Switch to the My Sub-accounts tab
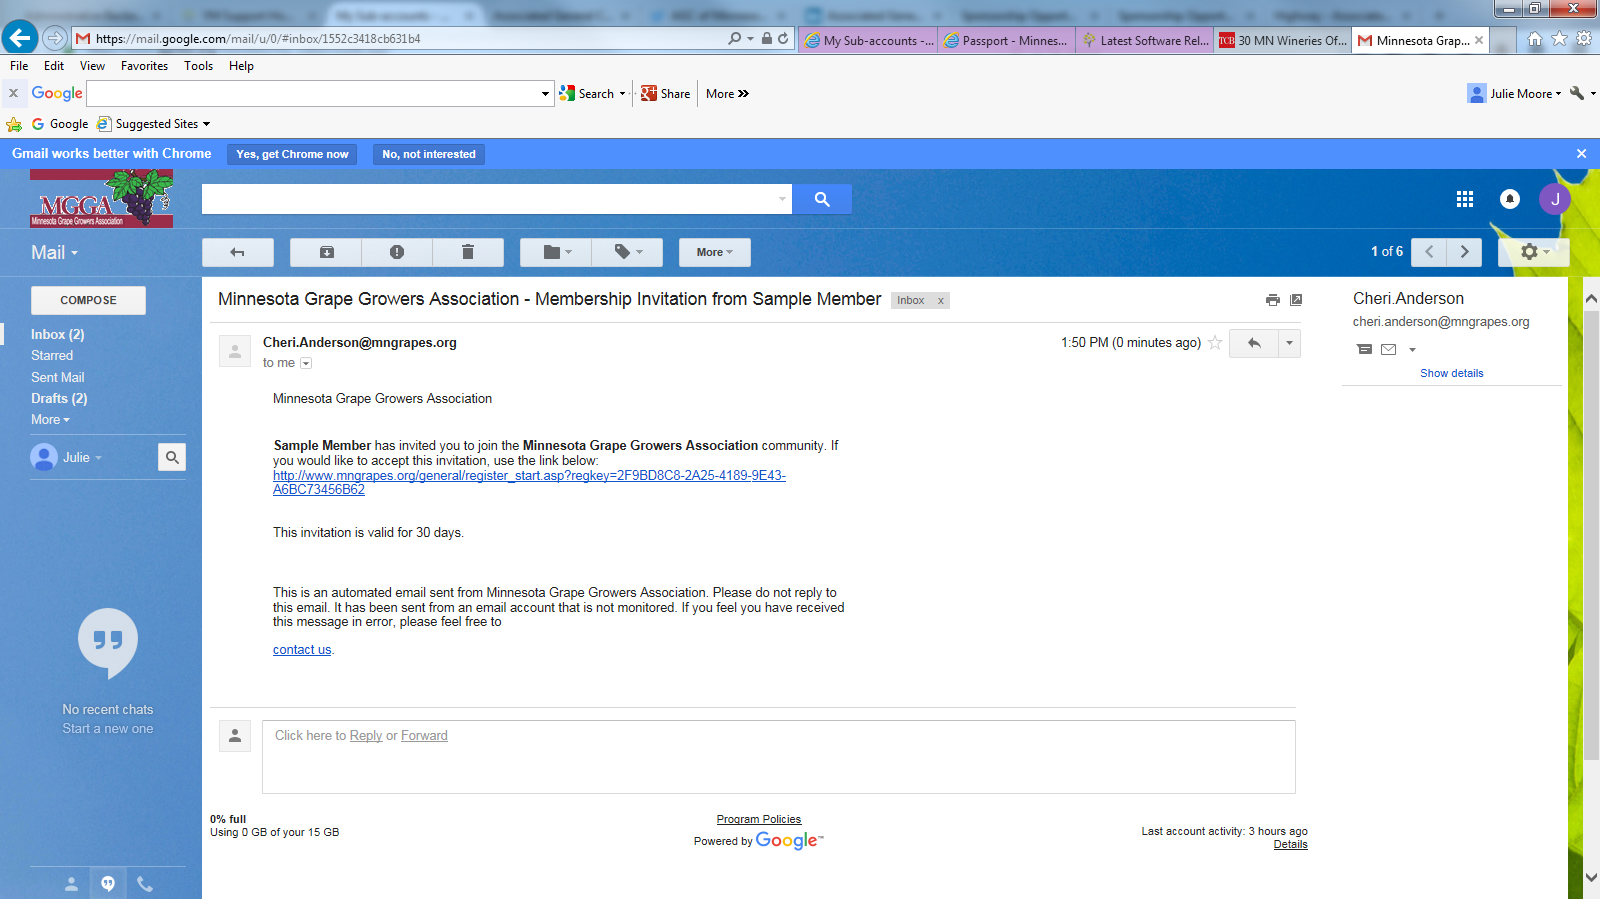This screenshot has height=900, width=1600. (868, 40)
